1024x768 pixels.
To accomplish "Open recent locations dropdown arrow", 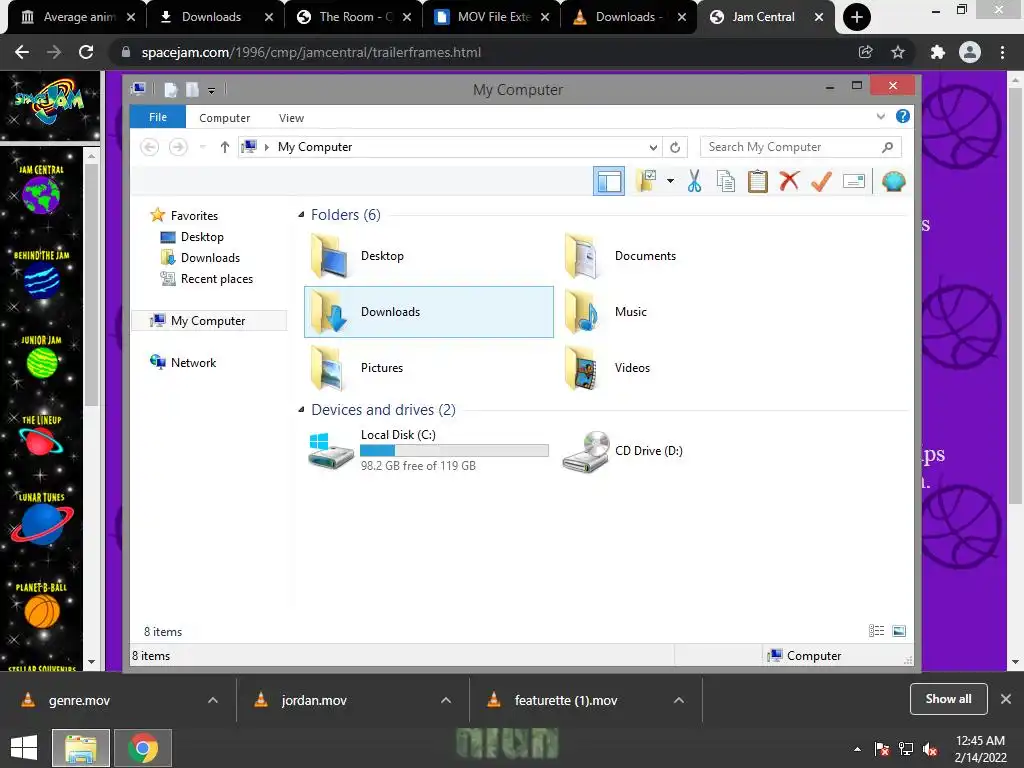I will pyautogui.click(x=202, y=147).
